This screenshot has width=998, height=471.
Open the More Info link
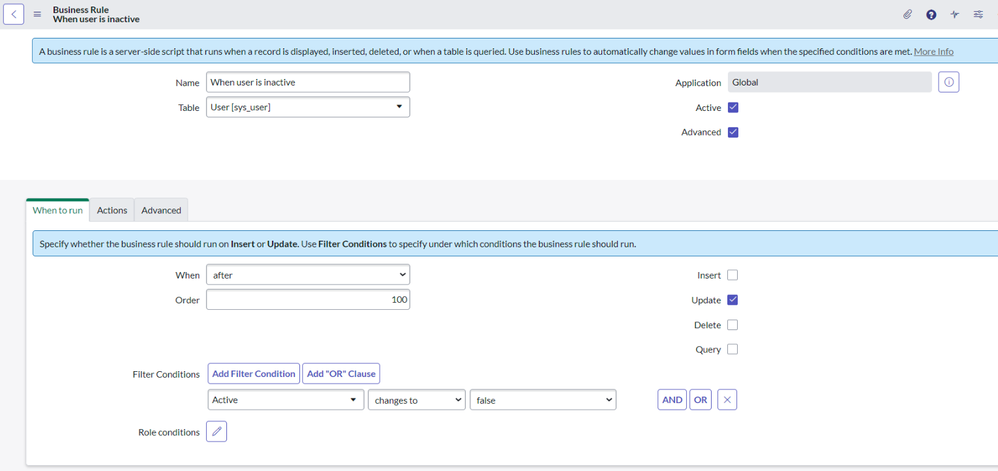pyautogui.click(x=934, y=52)
